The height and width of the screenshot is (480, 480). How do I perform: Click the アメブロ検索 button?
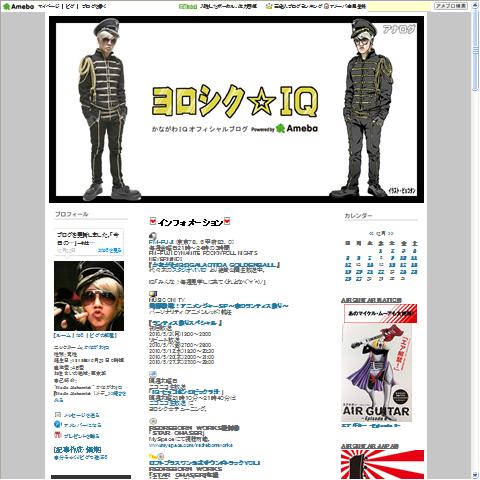coord(451,6)
